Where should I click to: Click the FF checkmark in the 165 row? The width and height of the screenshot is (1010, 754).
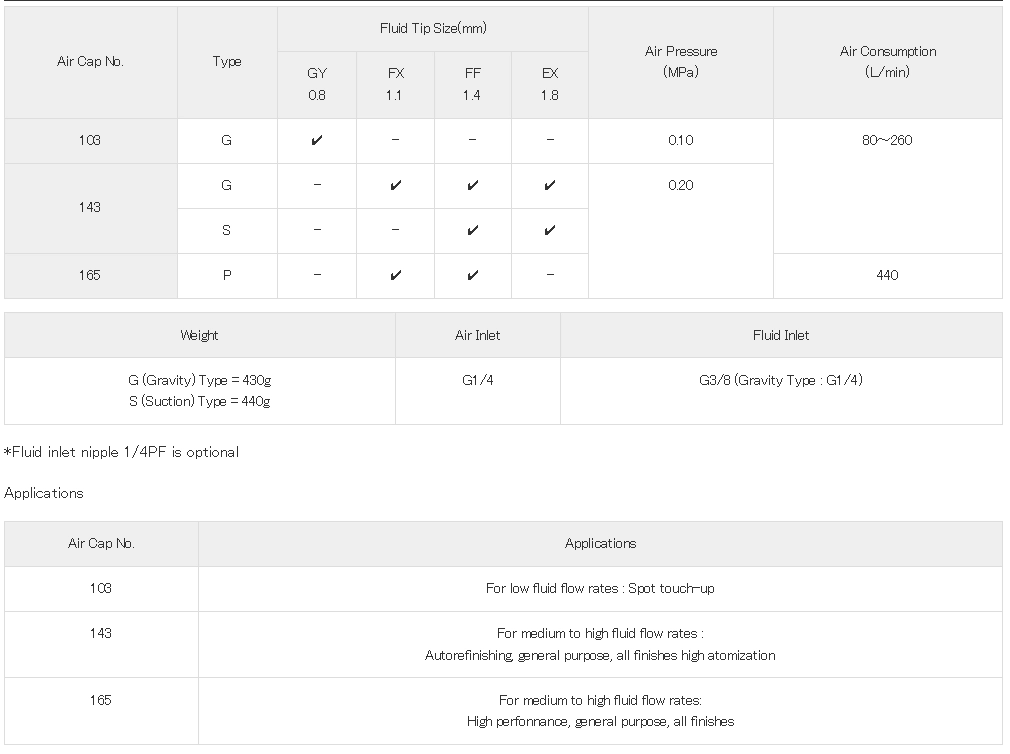click(473, 276)
